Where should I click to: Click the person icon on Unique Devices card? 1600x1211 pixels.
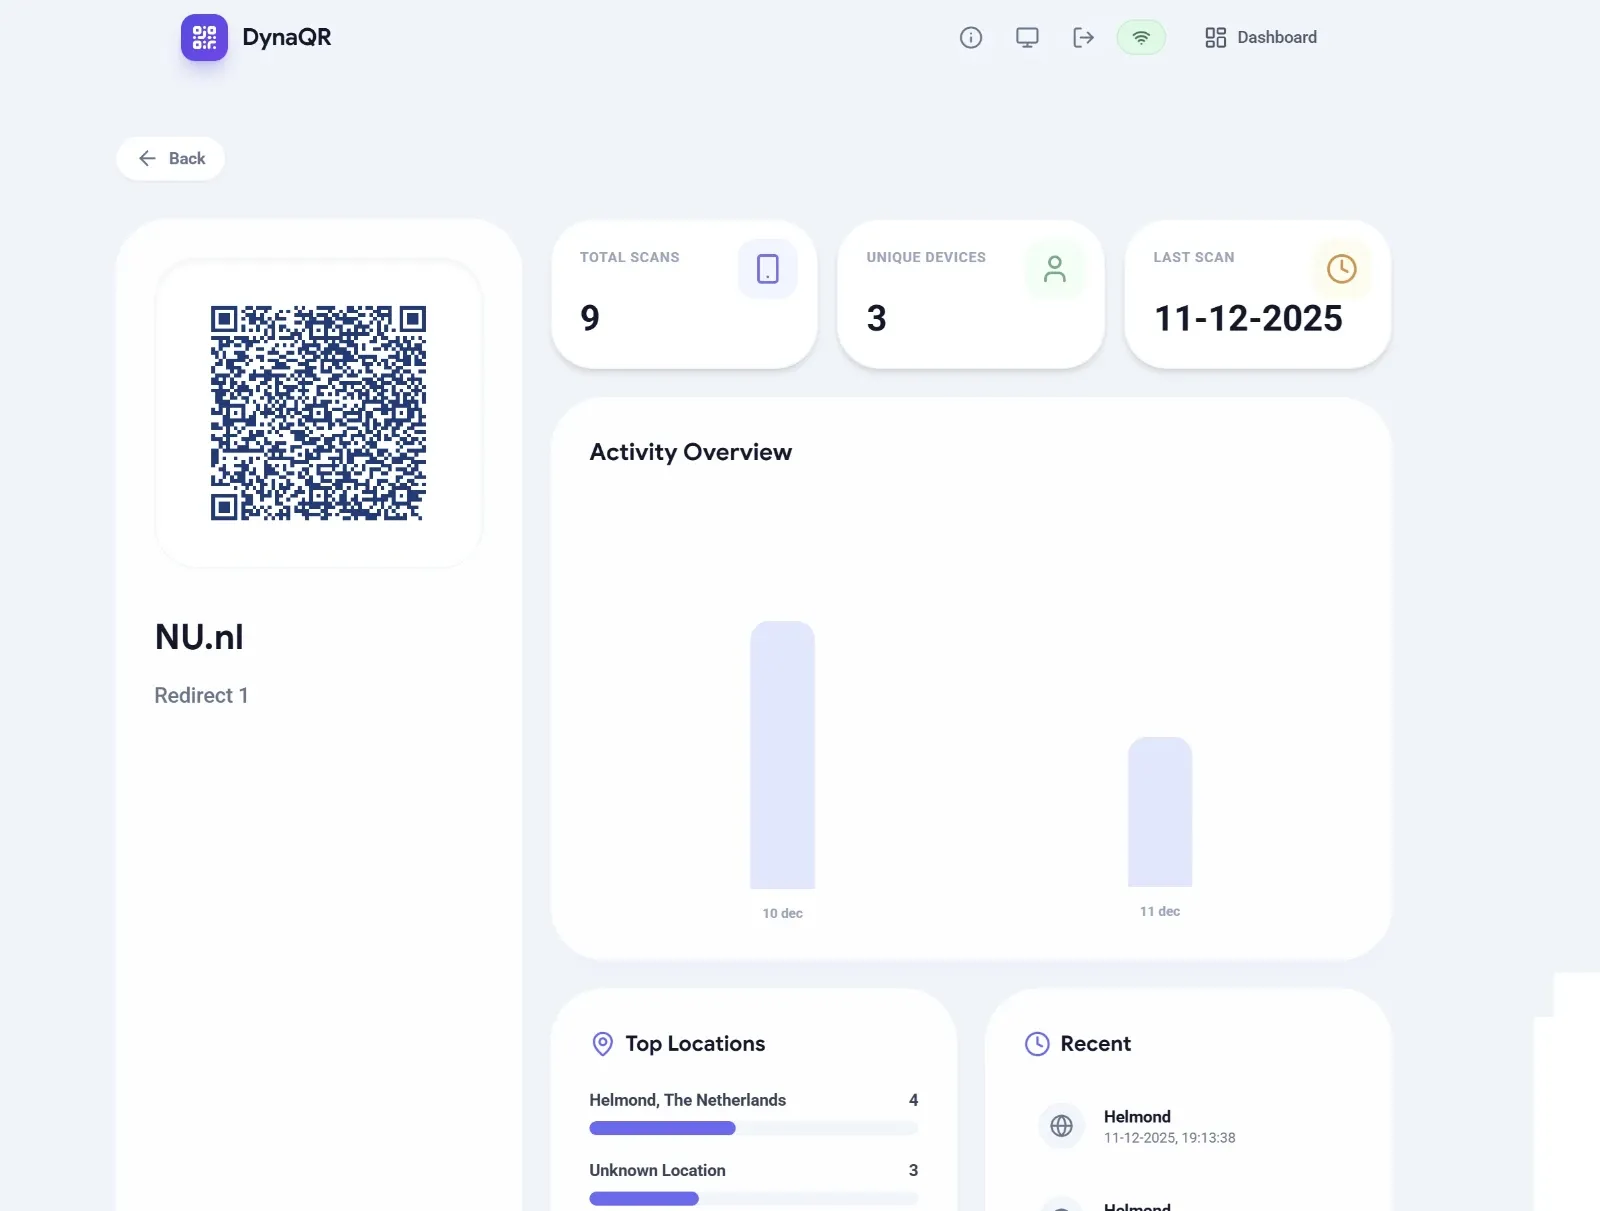tap(1054, 269)
